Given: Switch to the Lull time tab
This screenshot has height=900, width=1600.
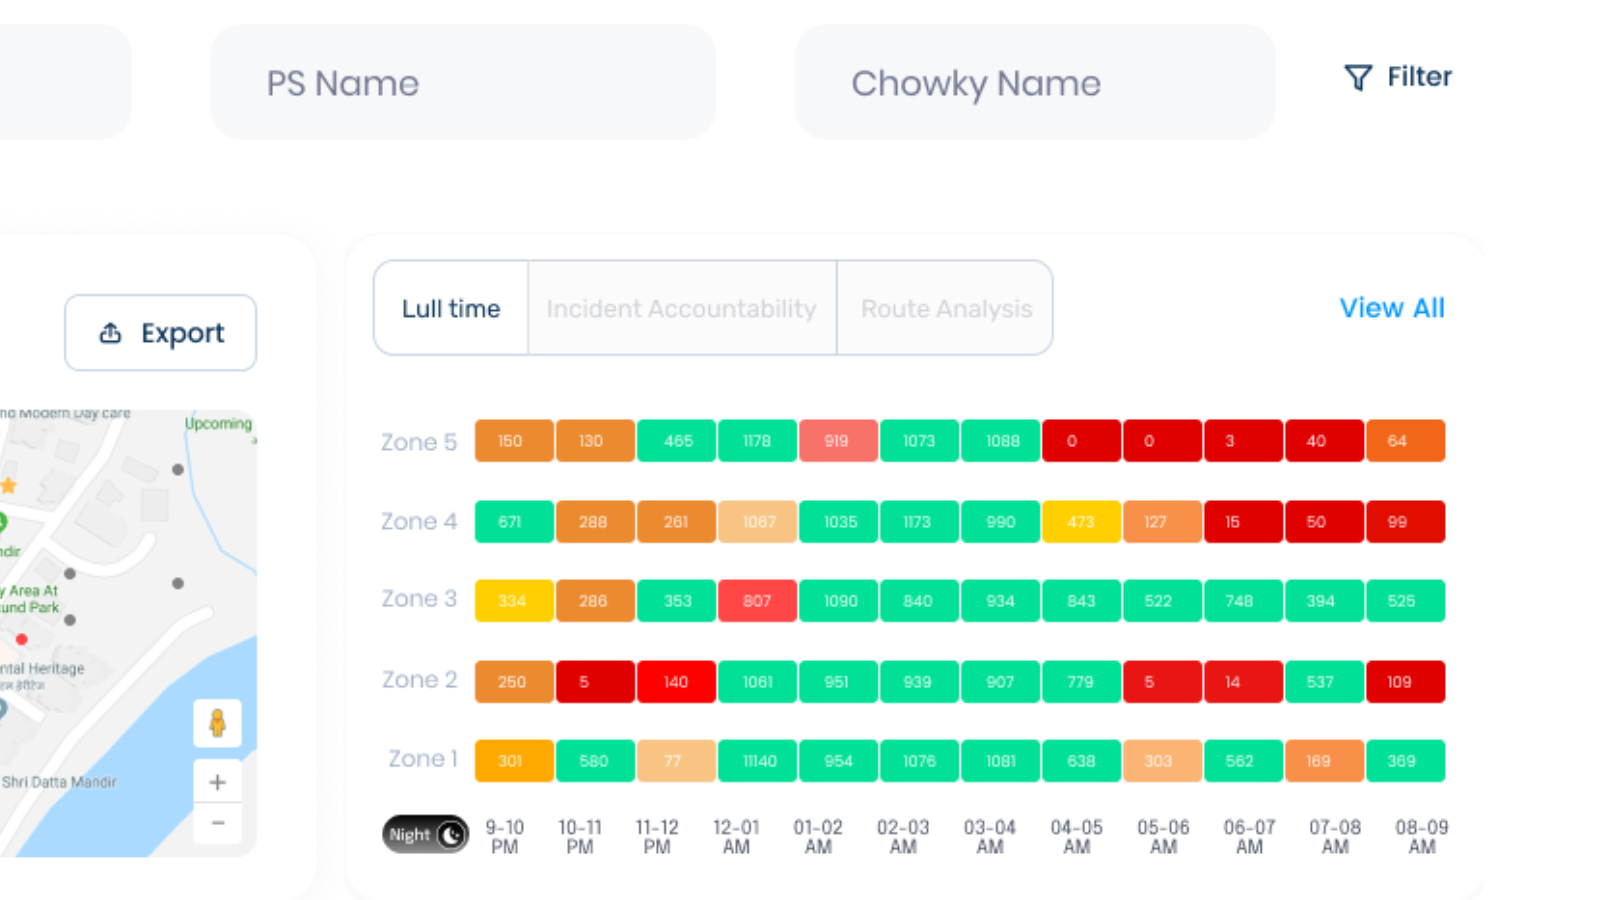Looking at the screenshot, I should pyautogui.click(x=451, y=309).
